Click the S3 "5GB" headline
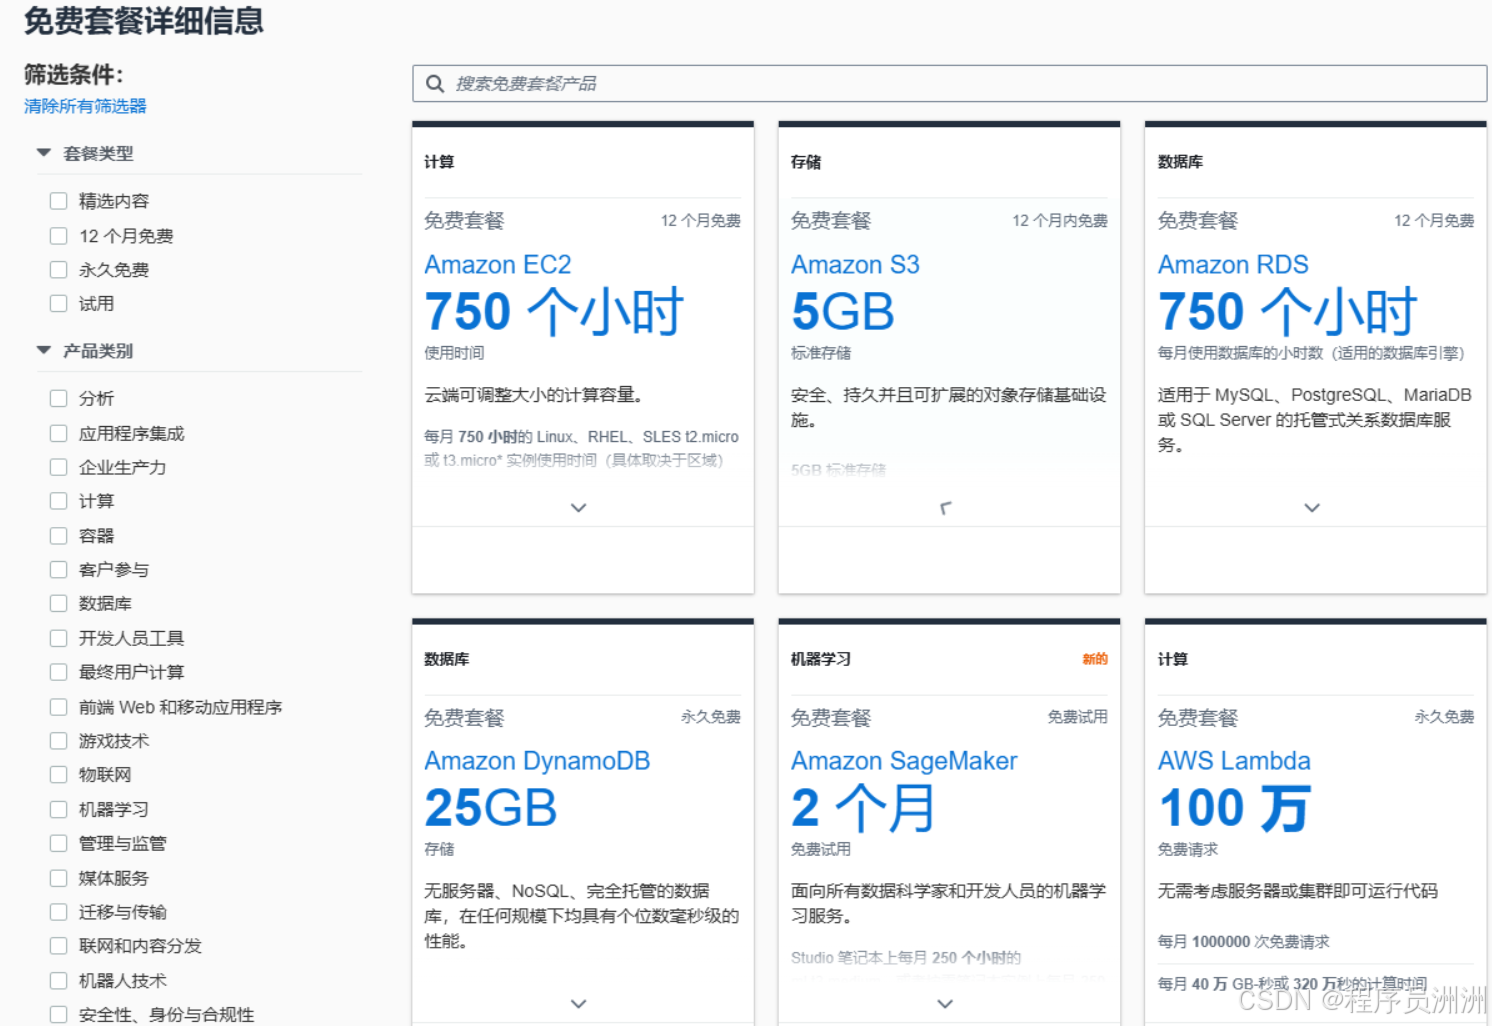 tap(842, 311)
